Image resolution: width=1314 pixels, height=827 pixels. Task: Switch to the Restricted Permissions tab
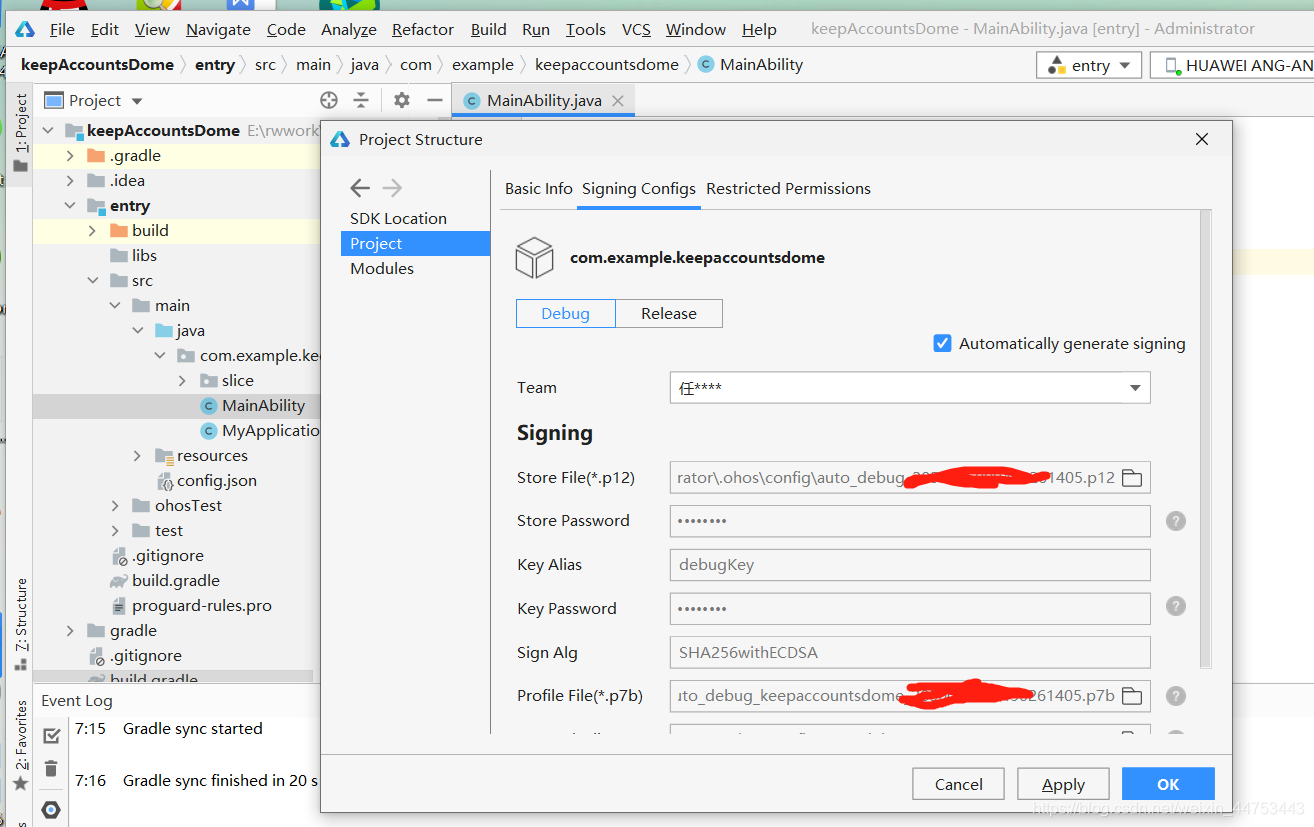click(788, 188)
